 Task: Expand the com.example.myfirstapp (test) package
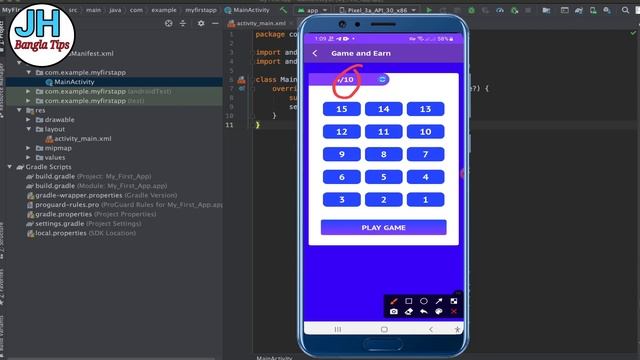click(29, 101)
